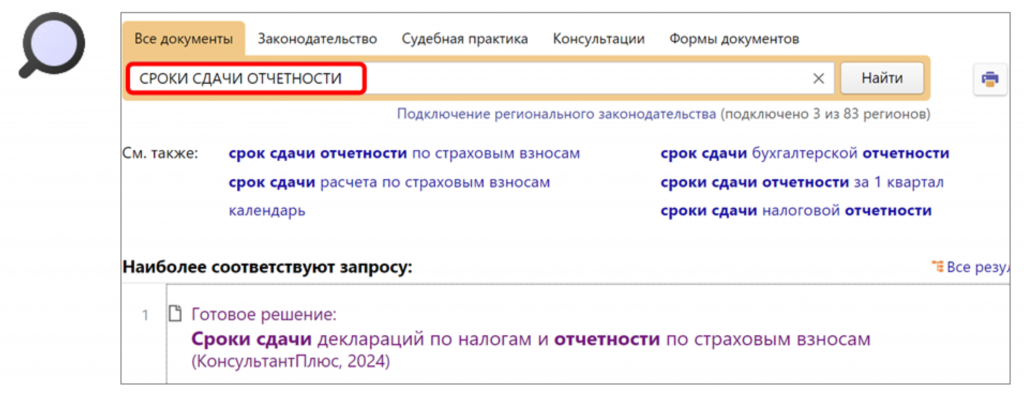Image resolution: width=1024 pixels, height=393 pixels.
Task: Open срок сдачи расчета по страховым взносам suggestion
Action: pyautogui.click(x=389, y=182)
